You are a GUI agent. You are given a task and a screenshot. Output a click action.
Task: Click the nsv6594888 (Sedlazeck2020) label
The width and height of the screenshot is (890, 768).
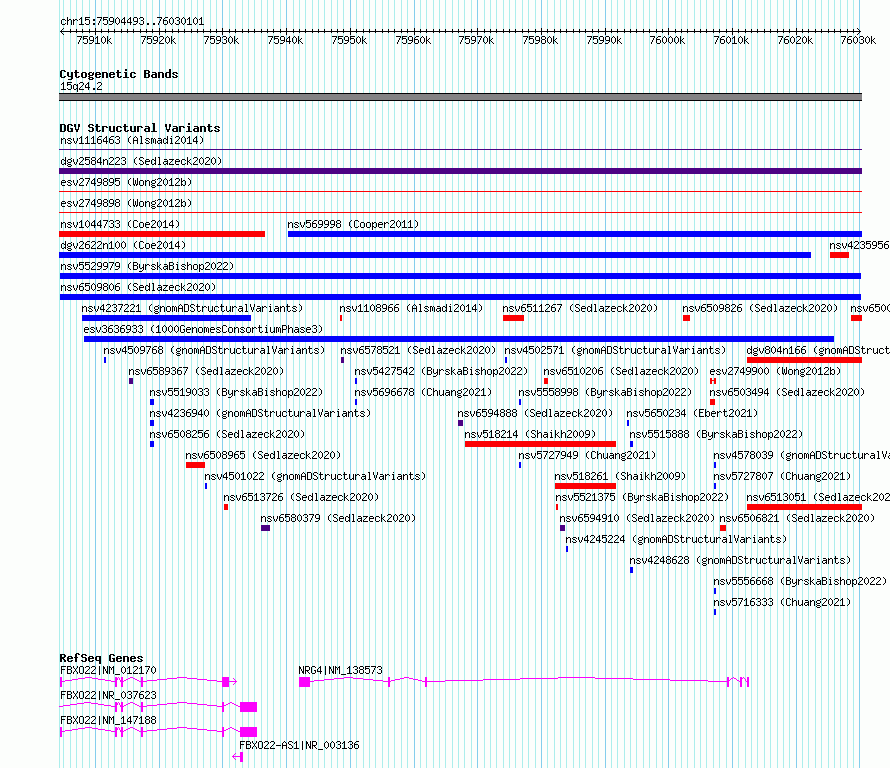tap(535, 413)
